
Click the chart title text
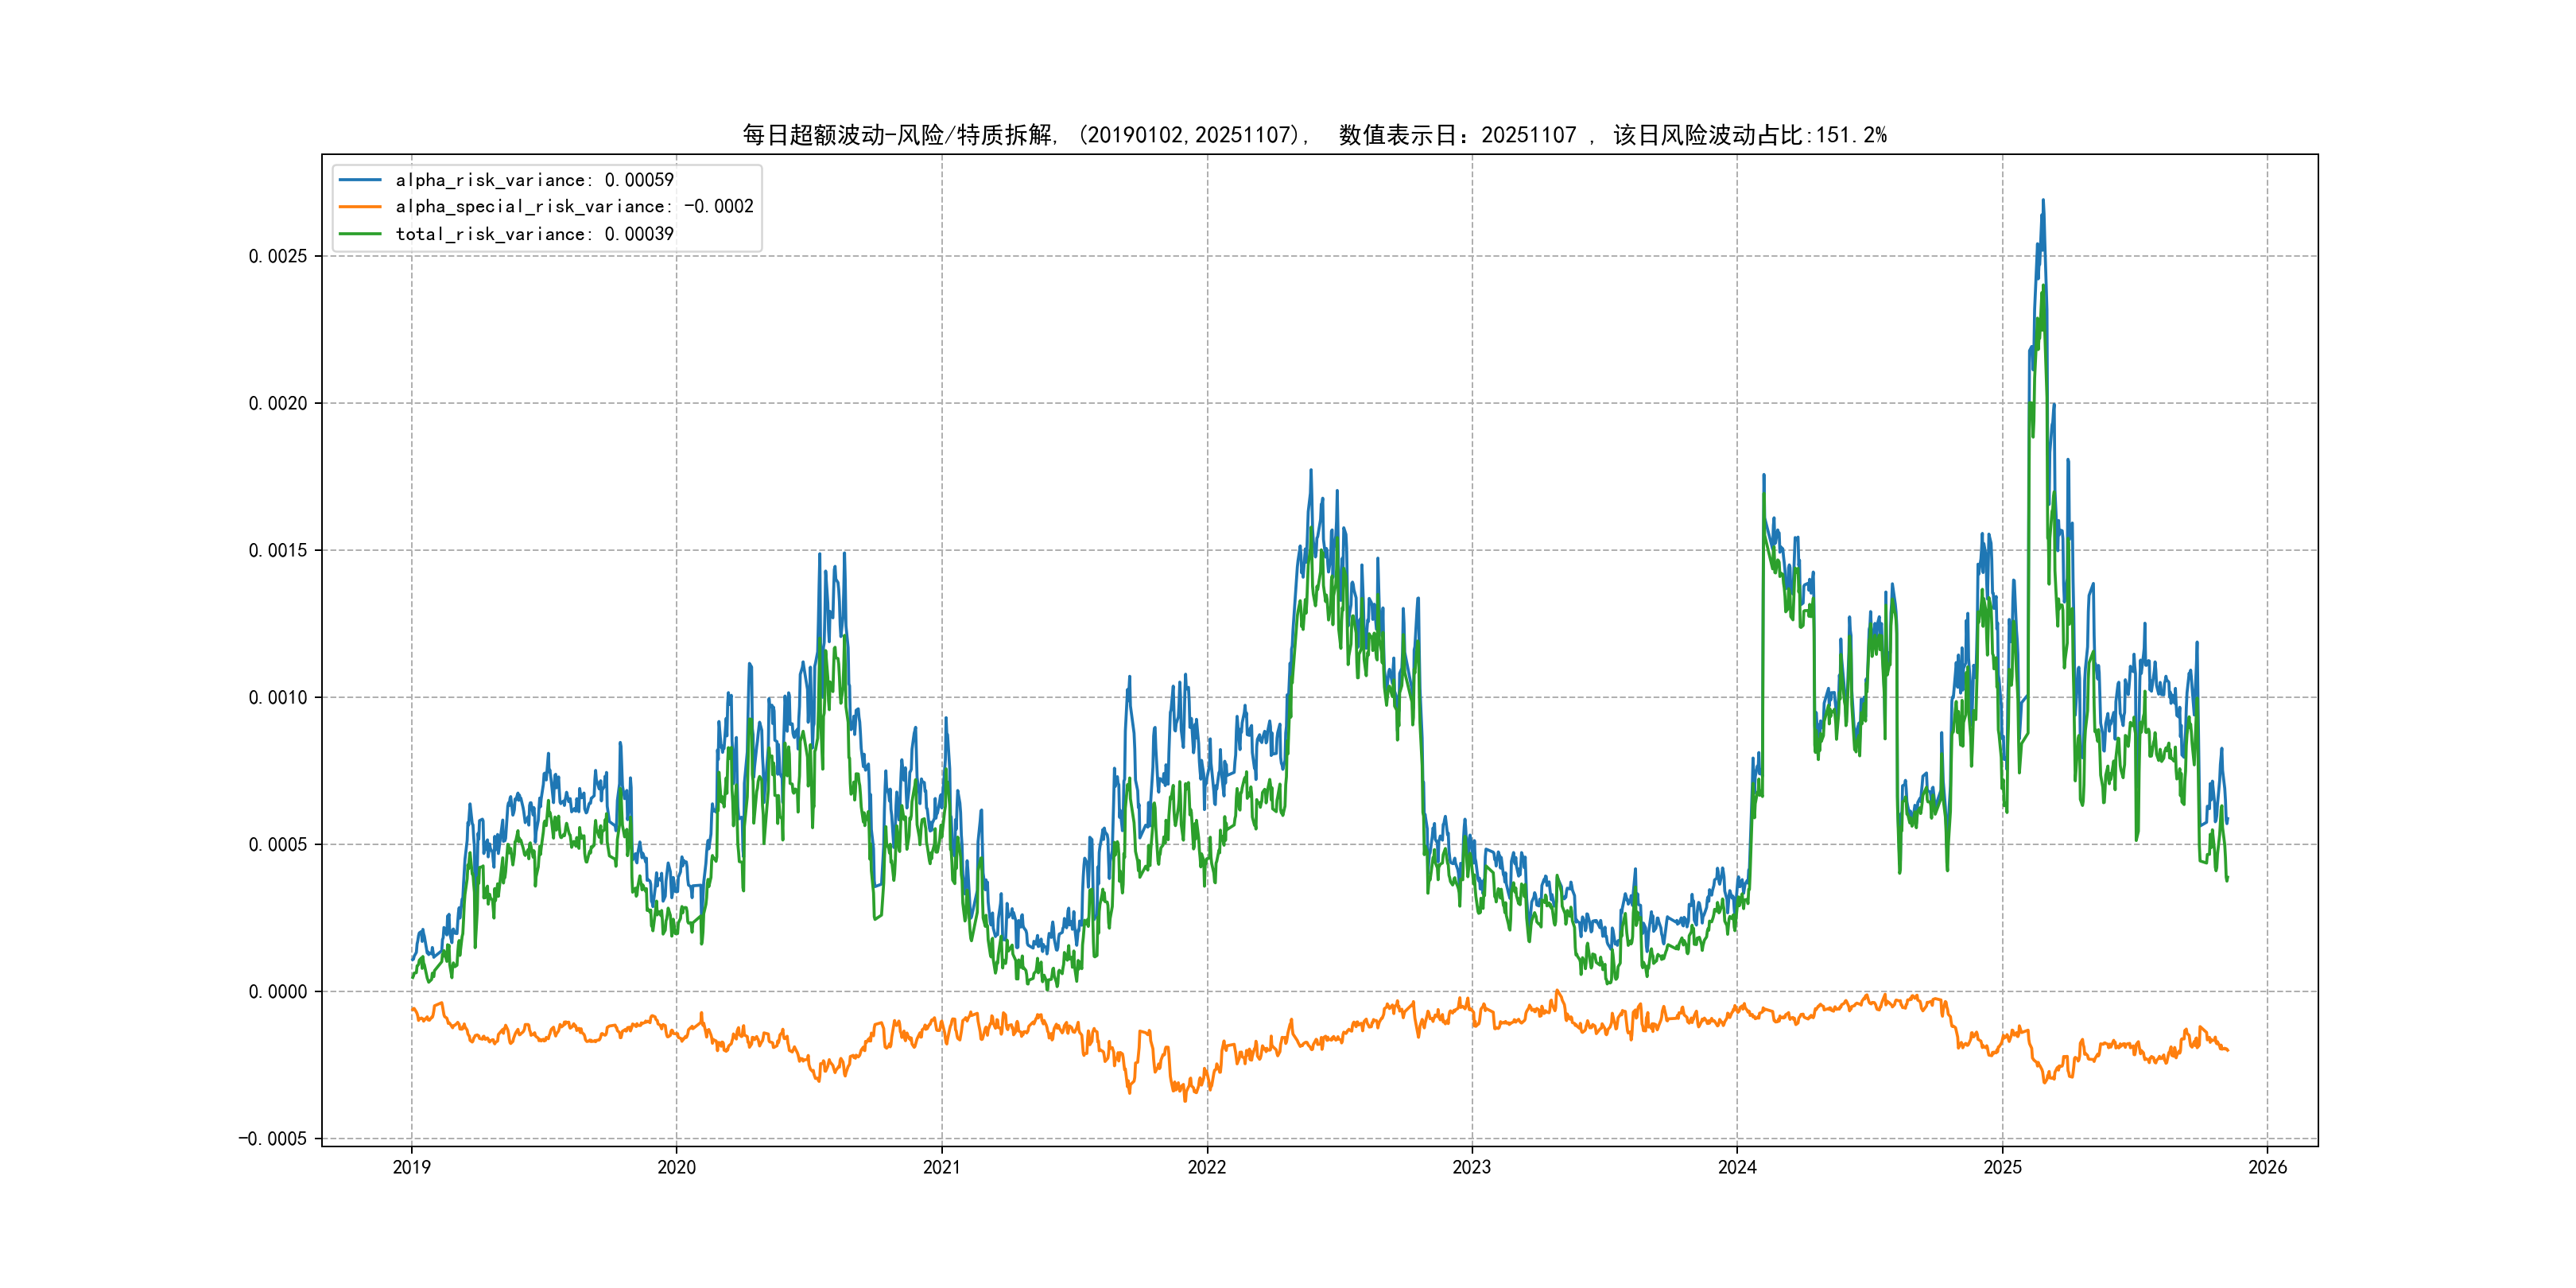(x=1314, y=135)
